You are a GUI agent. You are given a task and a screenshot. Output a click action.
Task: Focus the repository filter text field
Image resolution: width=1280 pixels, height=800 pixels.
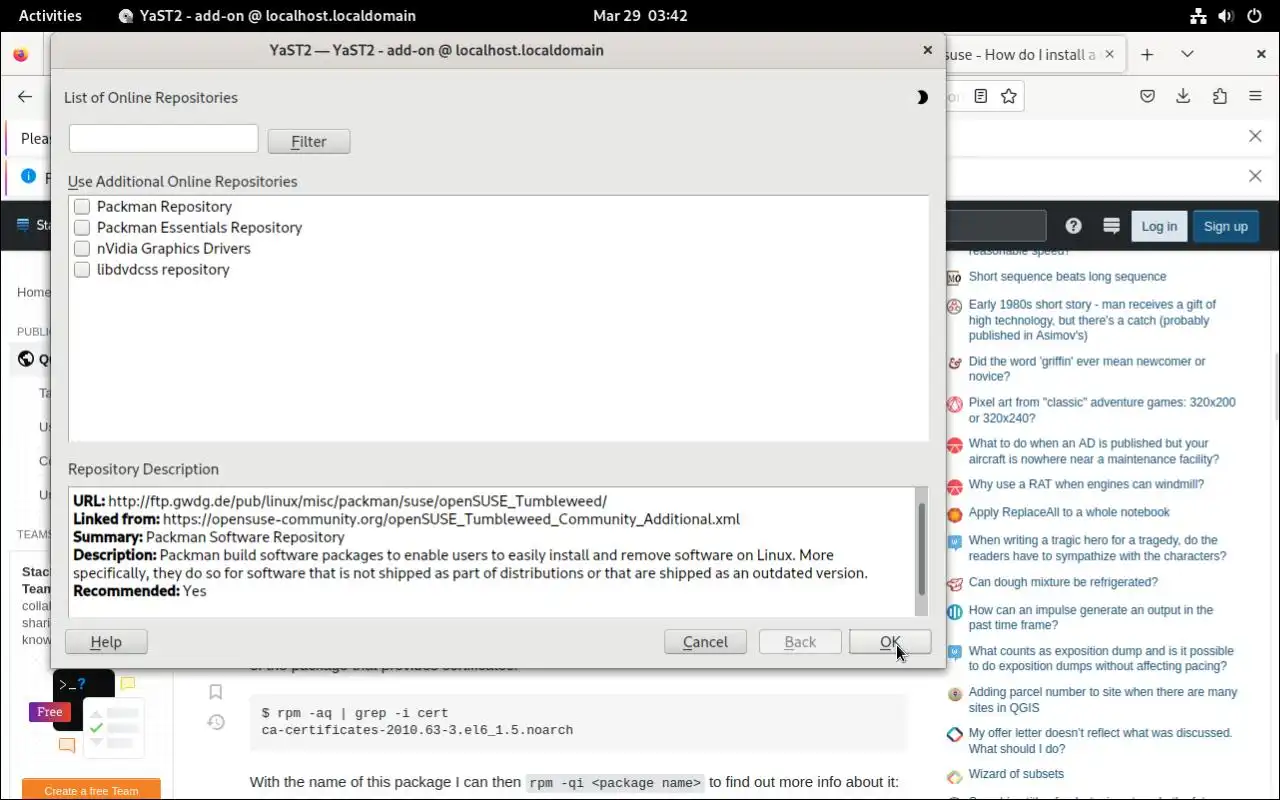coord(164,138)
